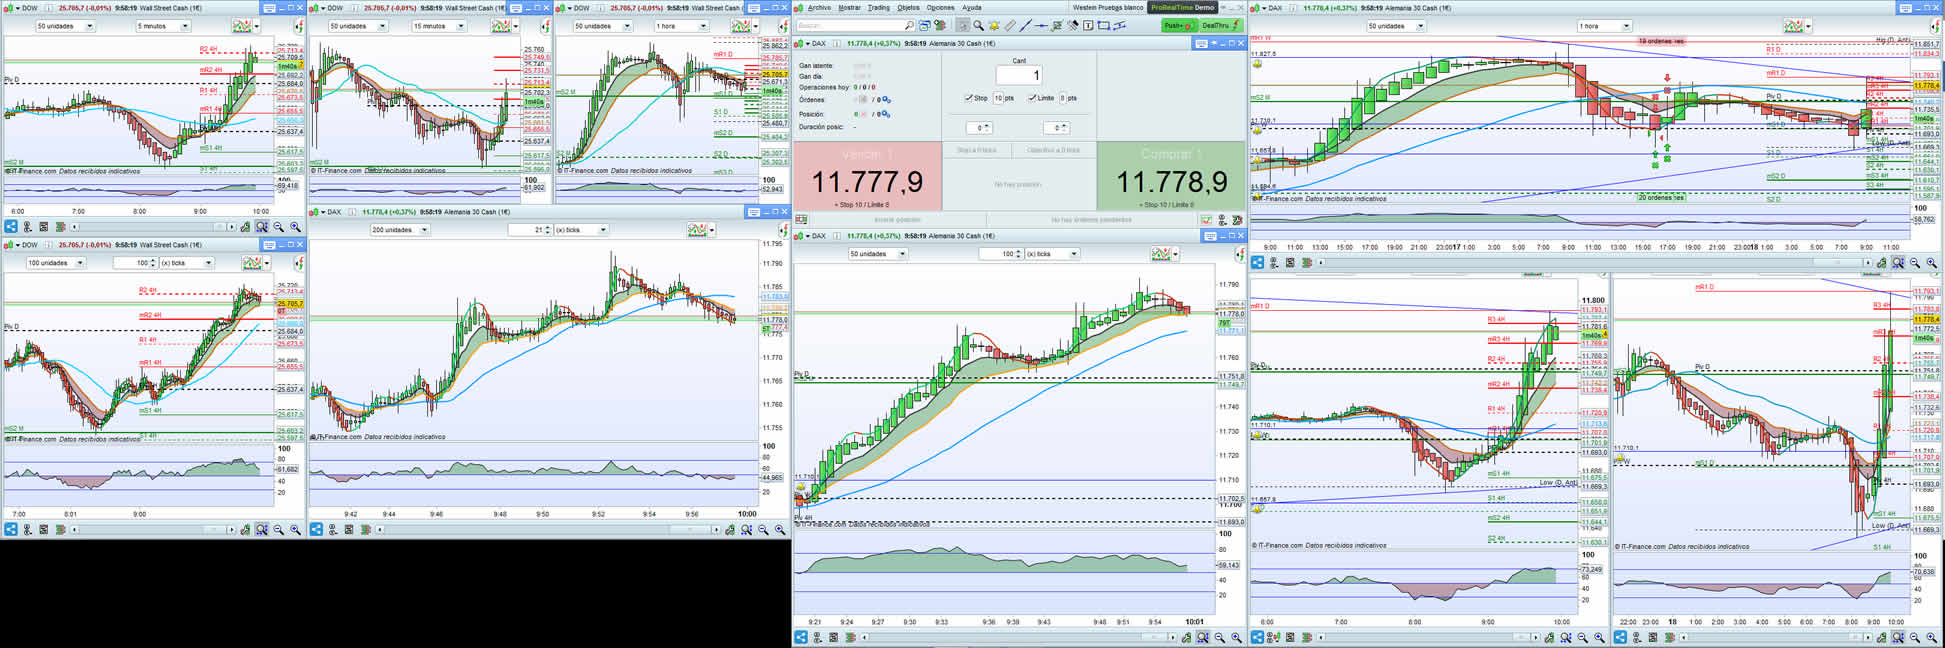Open the 100 unidades dropdown in the DOW ticks chart
The width and height of the screenshot is (1945, 648).
pos(57,263)
